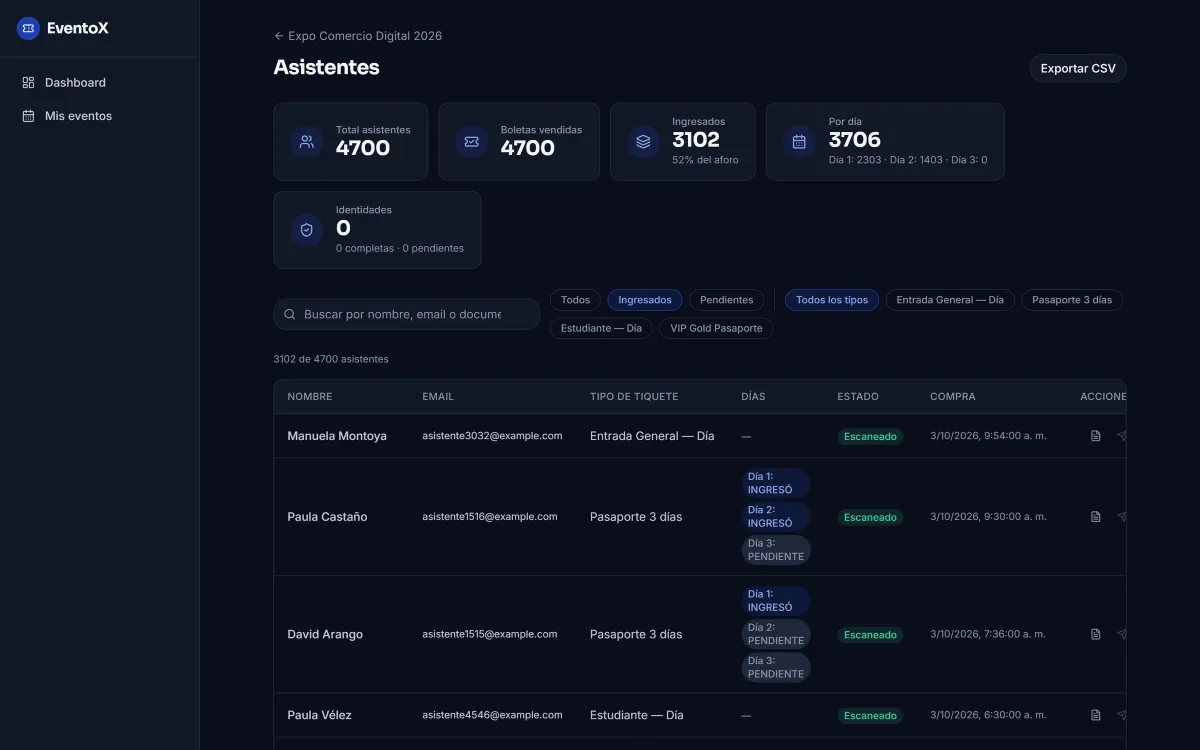Click the TIPO DE TIQUETE column header
1200x750 pixels.
coord(634,397)
